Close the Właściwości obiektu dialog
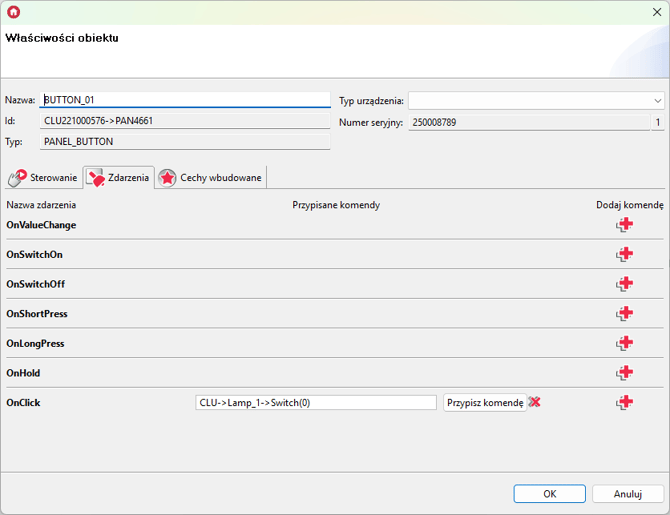The image size is (670, 515). pyautogui.click(x=656, y=12)
